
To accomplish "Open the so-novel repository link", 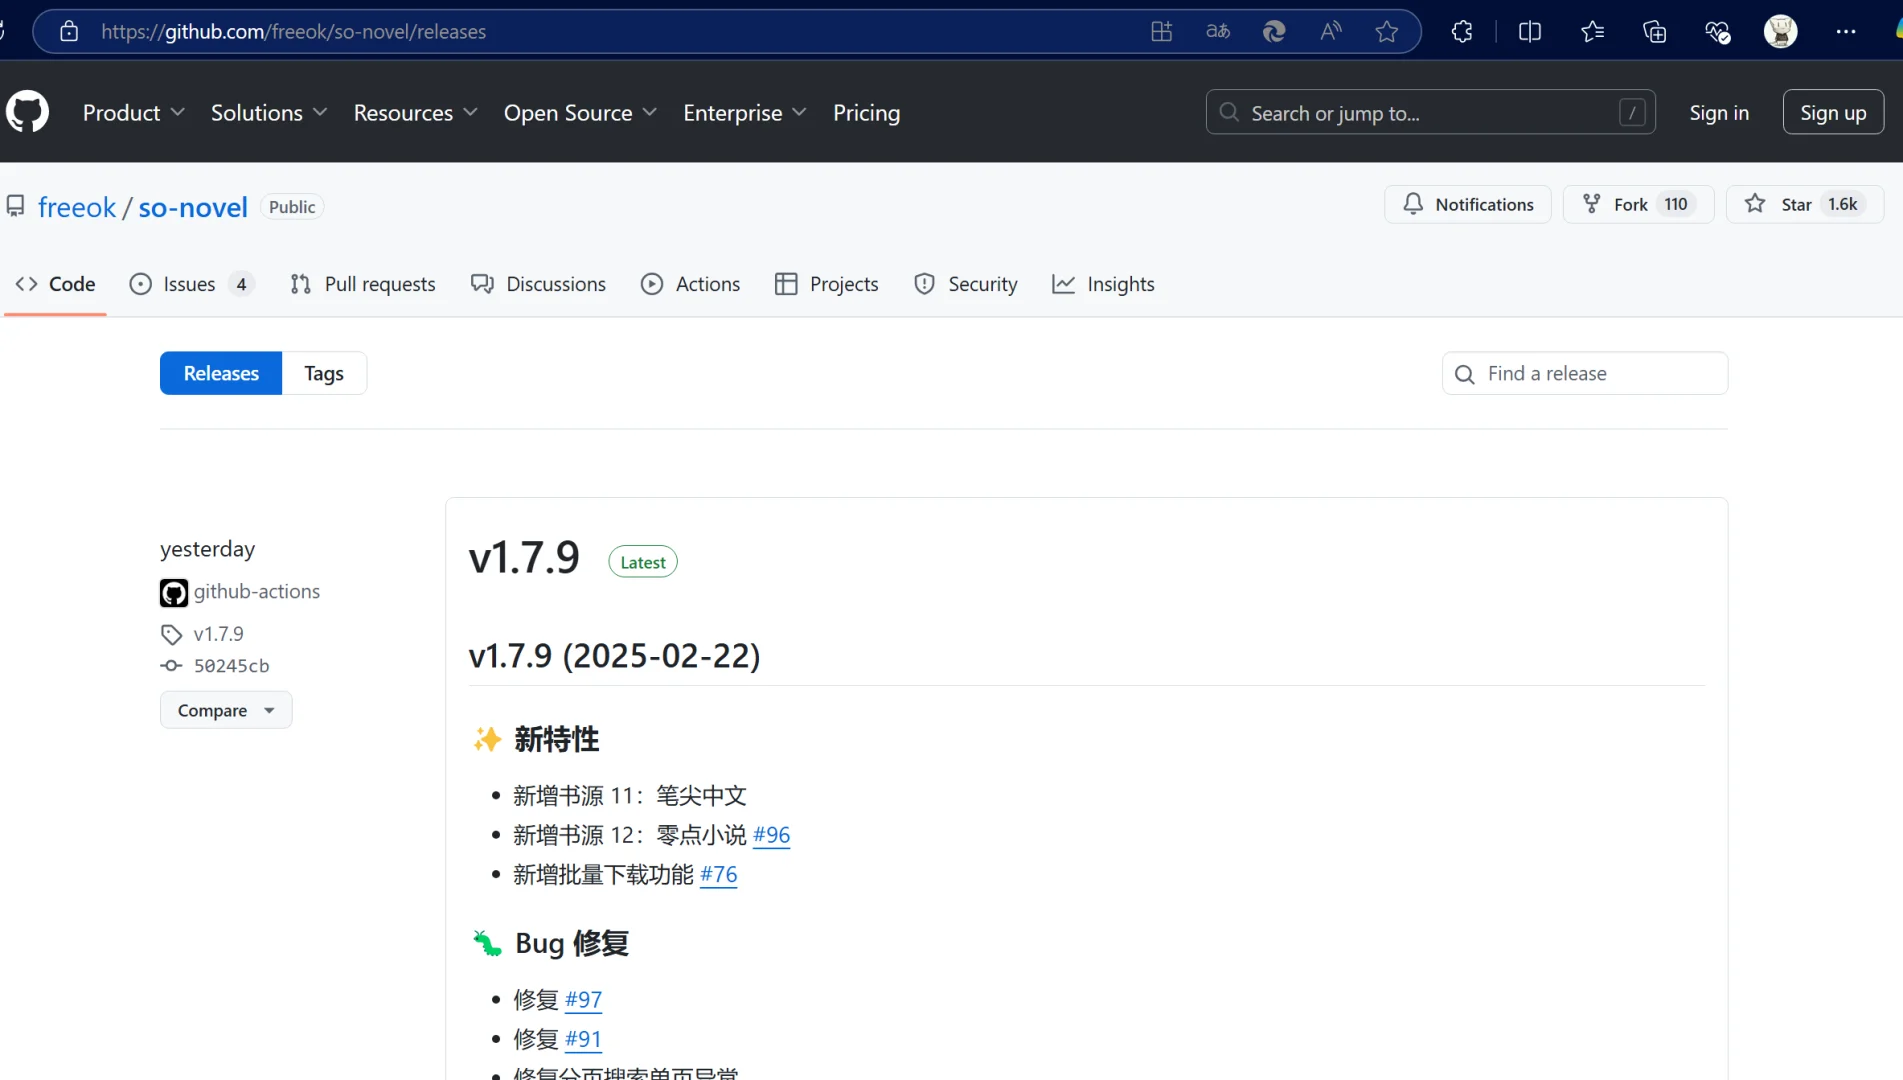I will [x=193, y=207].
